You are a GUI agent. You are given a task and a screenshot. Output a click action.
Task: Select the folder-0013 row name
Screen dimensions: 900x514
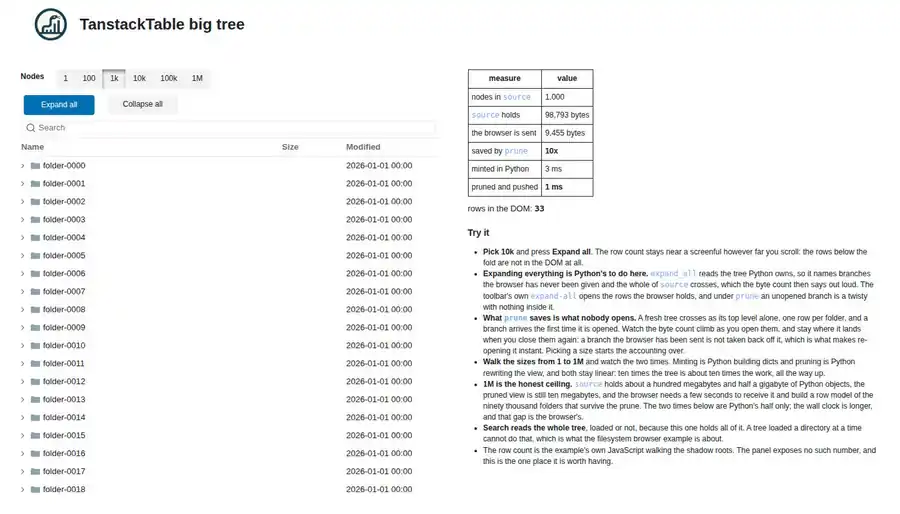click(64, 399)
